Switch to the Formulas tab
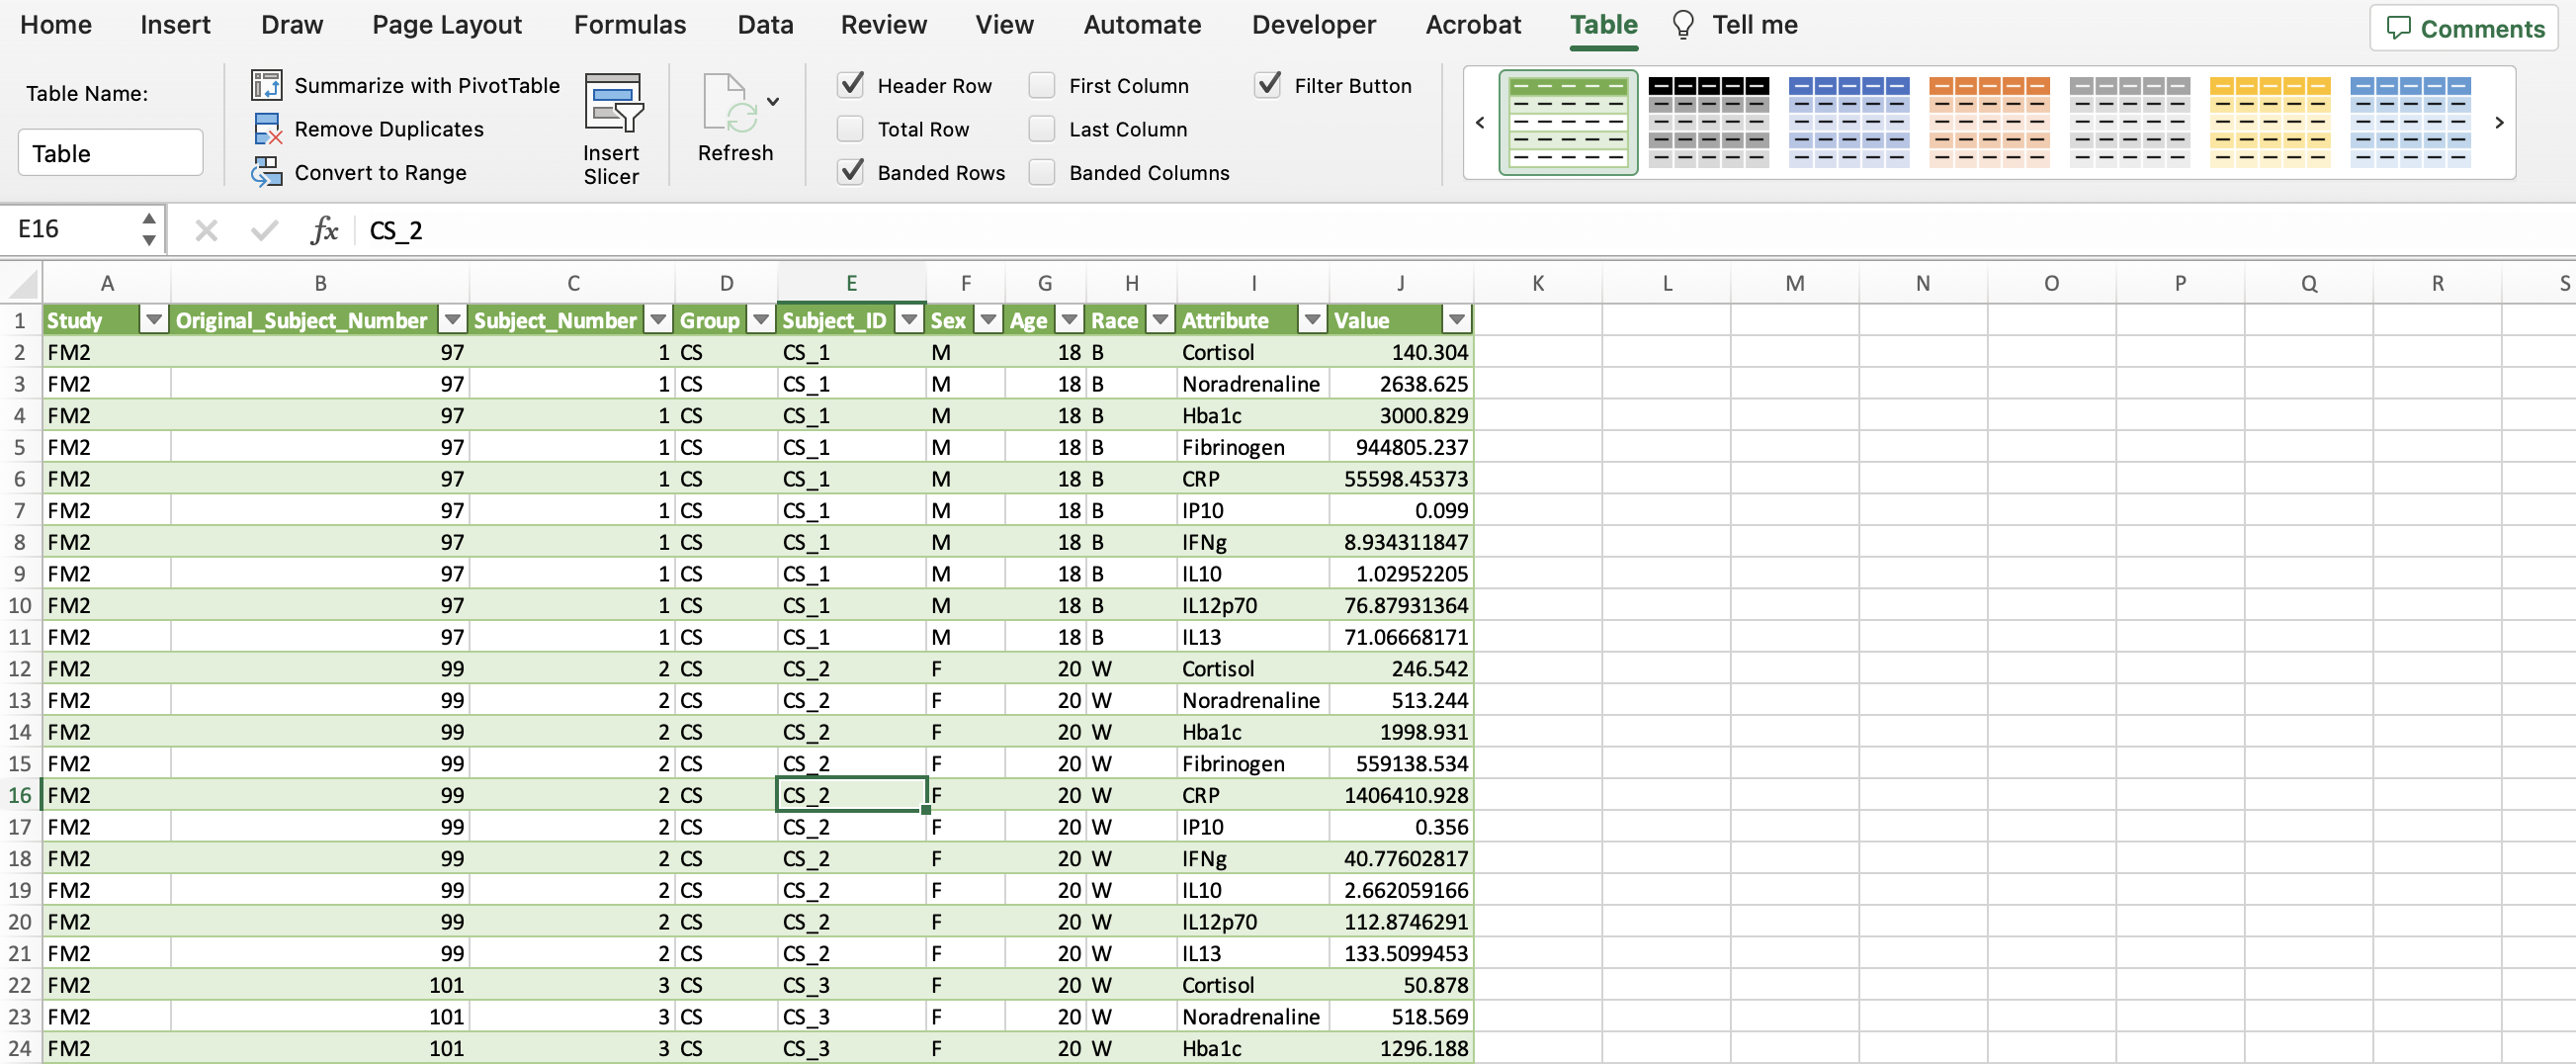The height and width of the screenshot is (1064, 2576). pos(629,25)
